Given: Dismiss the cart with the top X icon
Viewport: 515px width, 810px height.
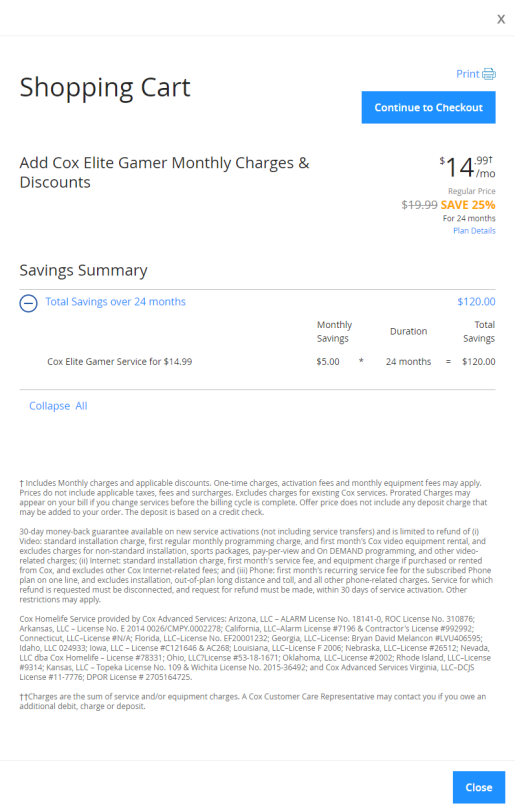Looking at the screenshot, I should pyautogui.click(x=501, y=19).
